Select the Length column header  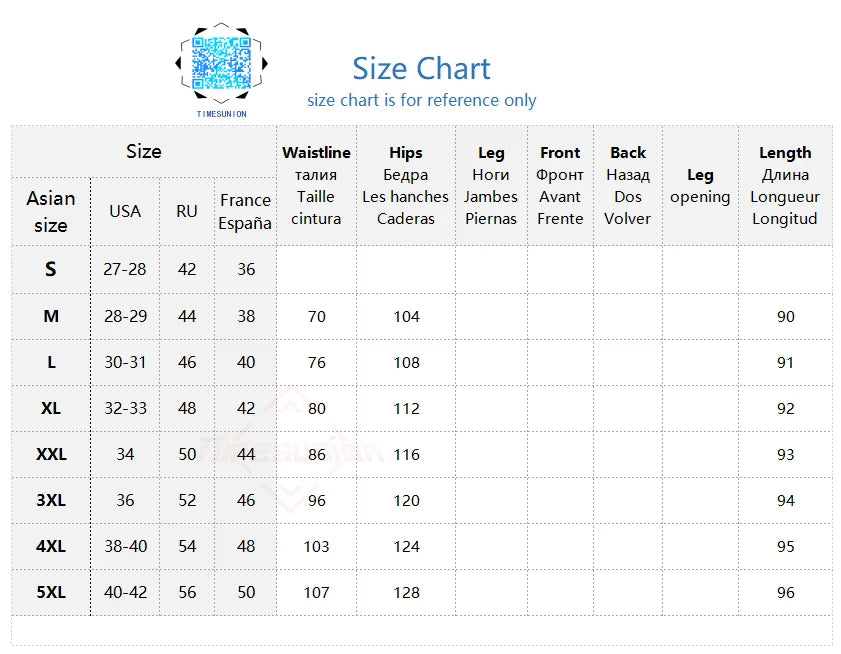click(x=785, y=185)
